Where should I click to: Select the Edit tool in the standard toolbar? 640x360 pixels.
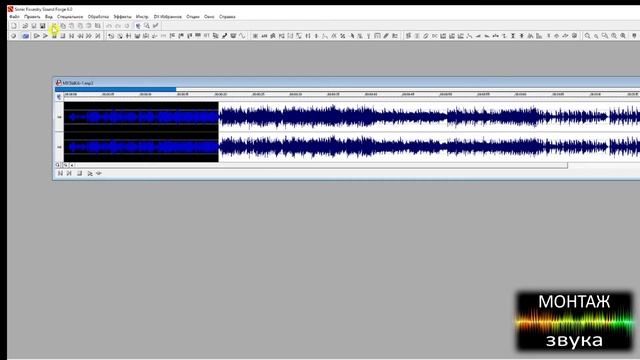138,26
